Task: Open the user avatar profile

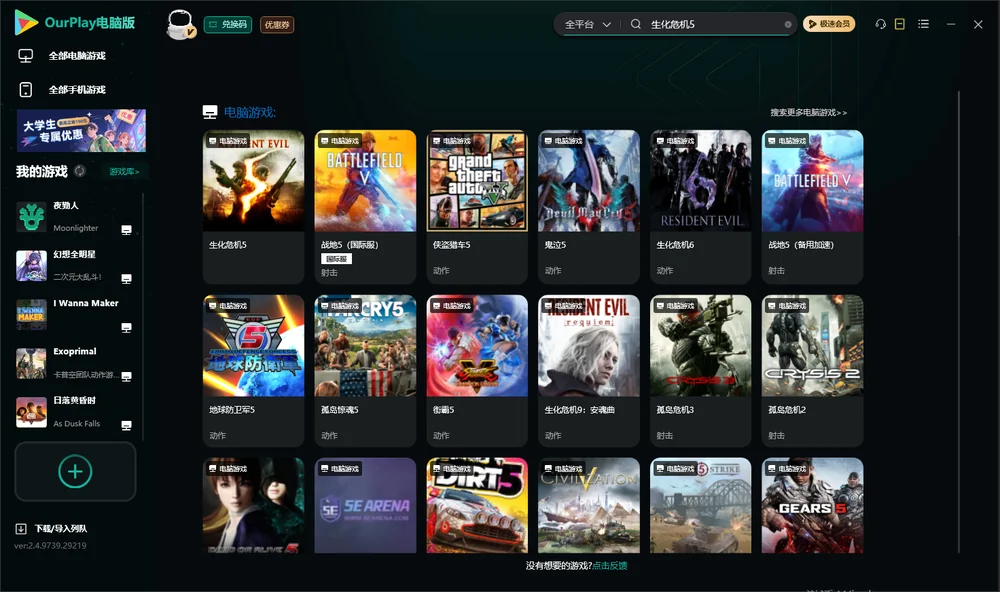Action: pyautogui.click(x=180, y=24)
